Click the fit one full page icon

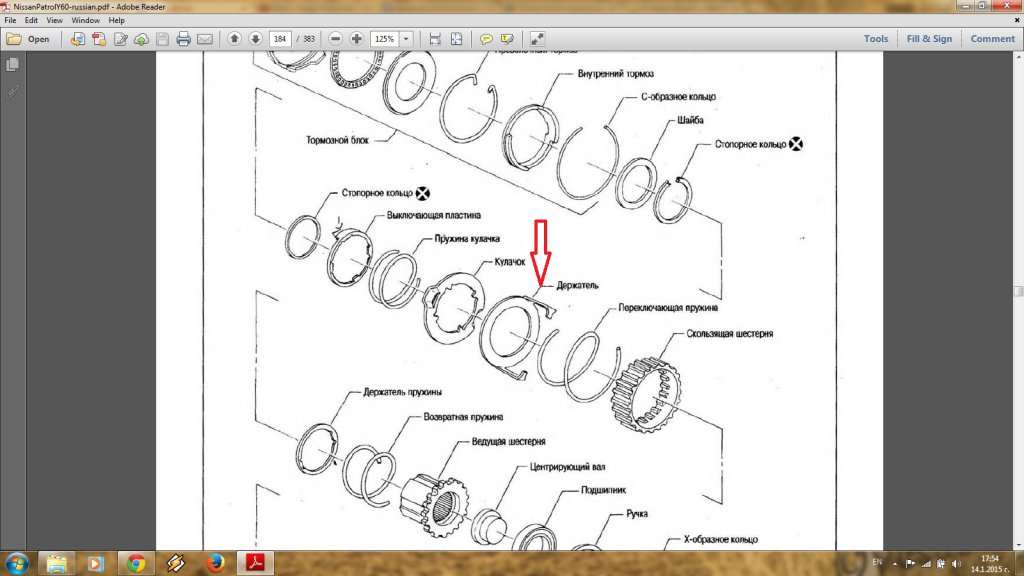[457, 39]
